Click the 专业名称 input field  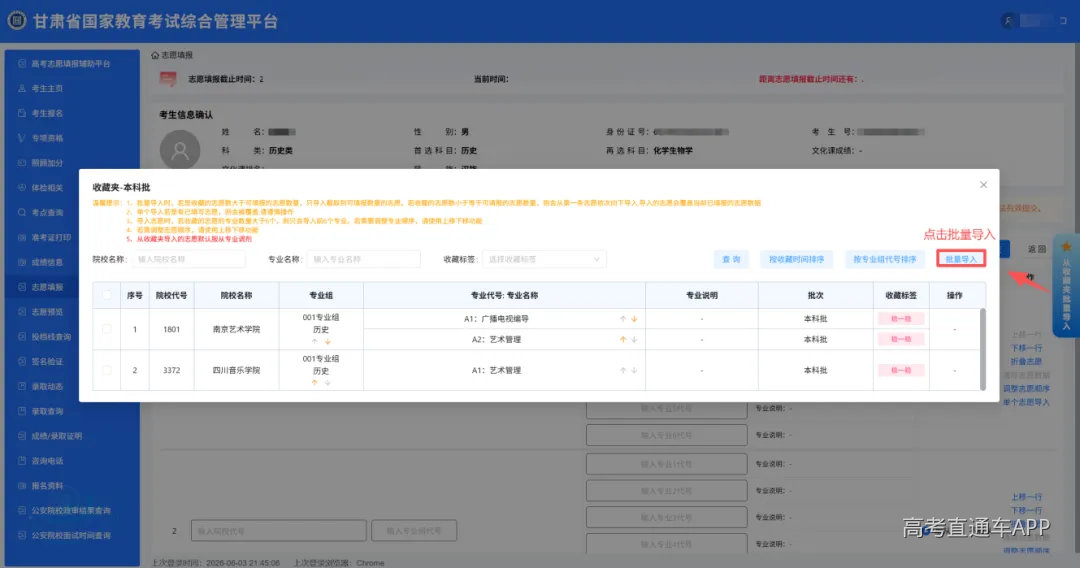point(363,260)
